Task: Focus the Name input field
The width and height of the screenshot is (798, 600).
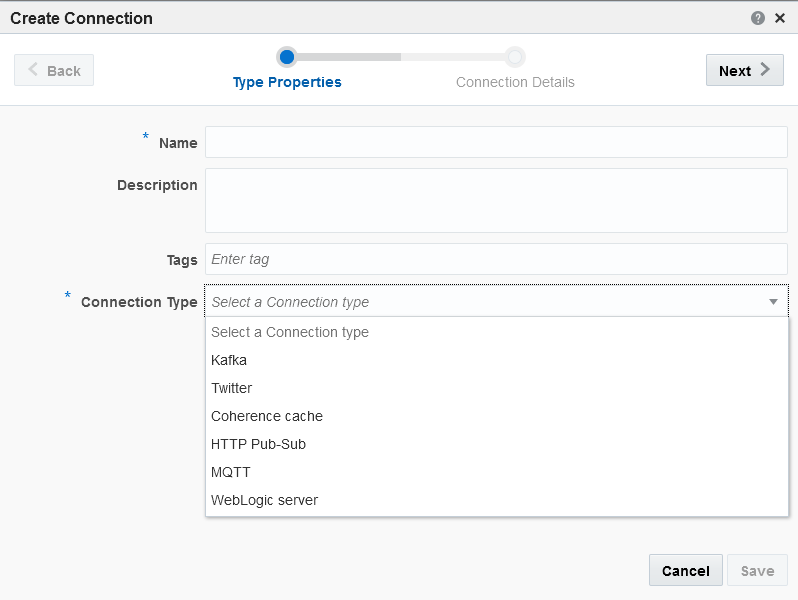Action: pyautogui.click(x=496, y=142)
